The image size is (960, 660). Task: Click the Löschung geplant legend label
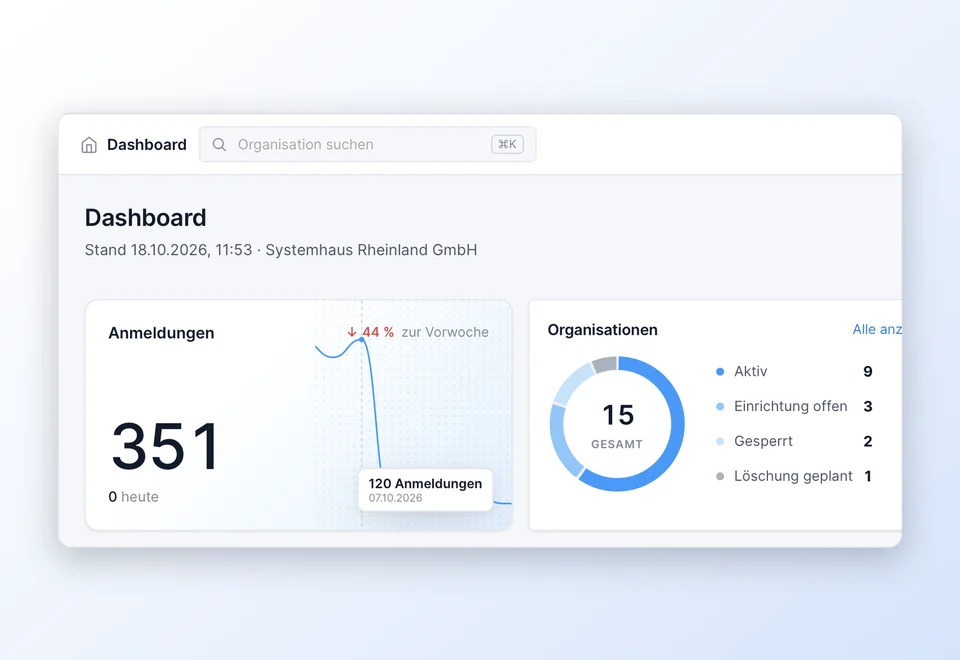point(793,476)
